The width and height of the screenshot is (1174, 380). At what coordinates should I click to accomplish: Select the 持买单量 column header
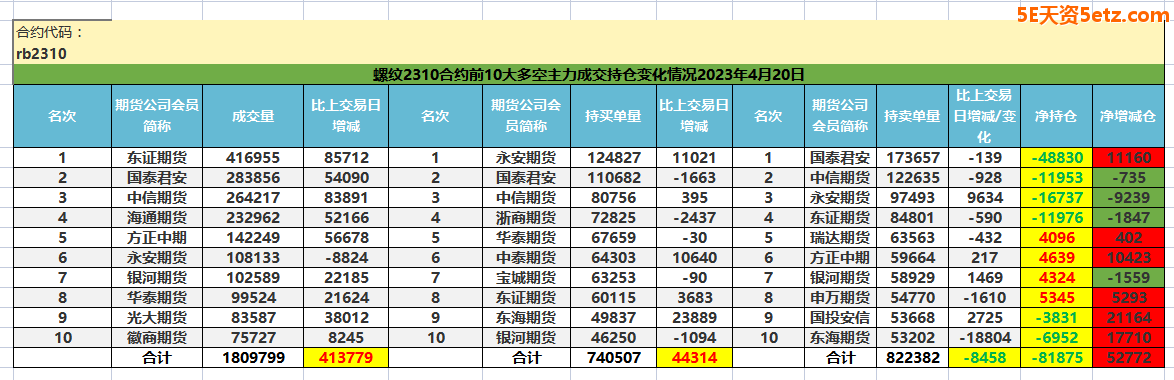pyautogui.click(x=613, y=116)
